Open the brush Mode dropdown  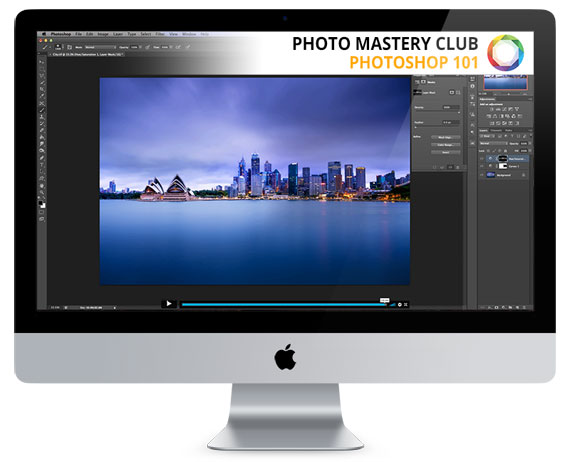coord(101,47)
